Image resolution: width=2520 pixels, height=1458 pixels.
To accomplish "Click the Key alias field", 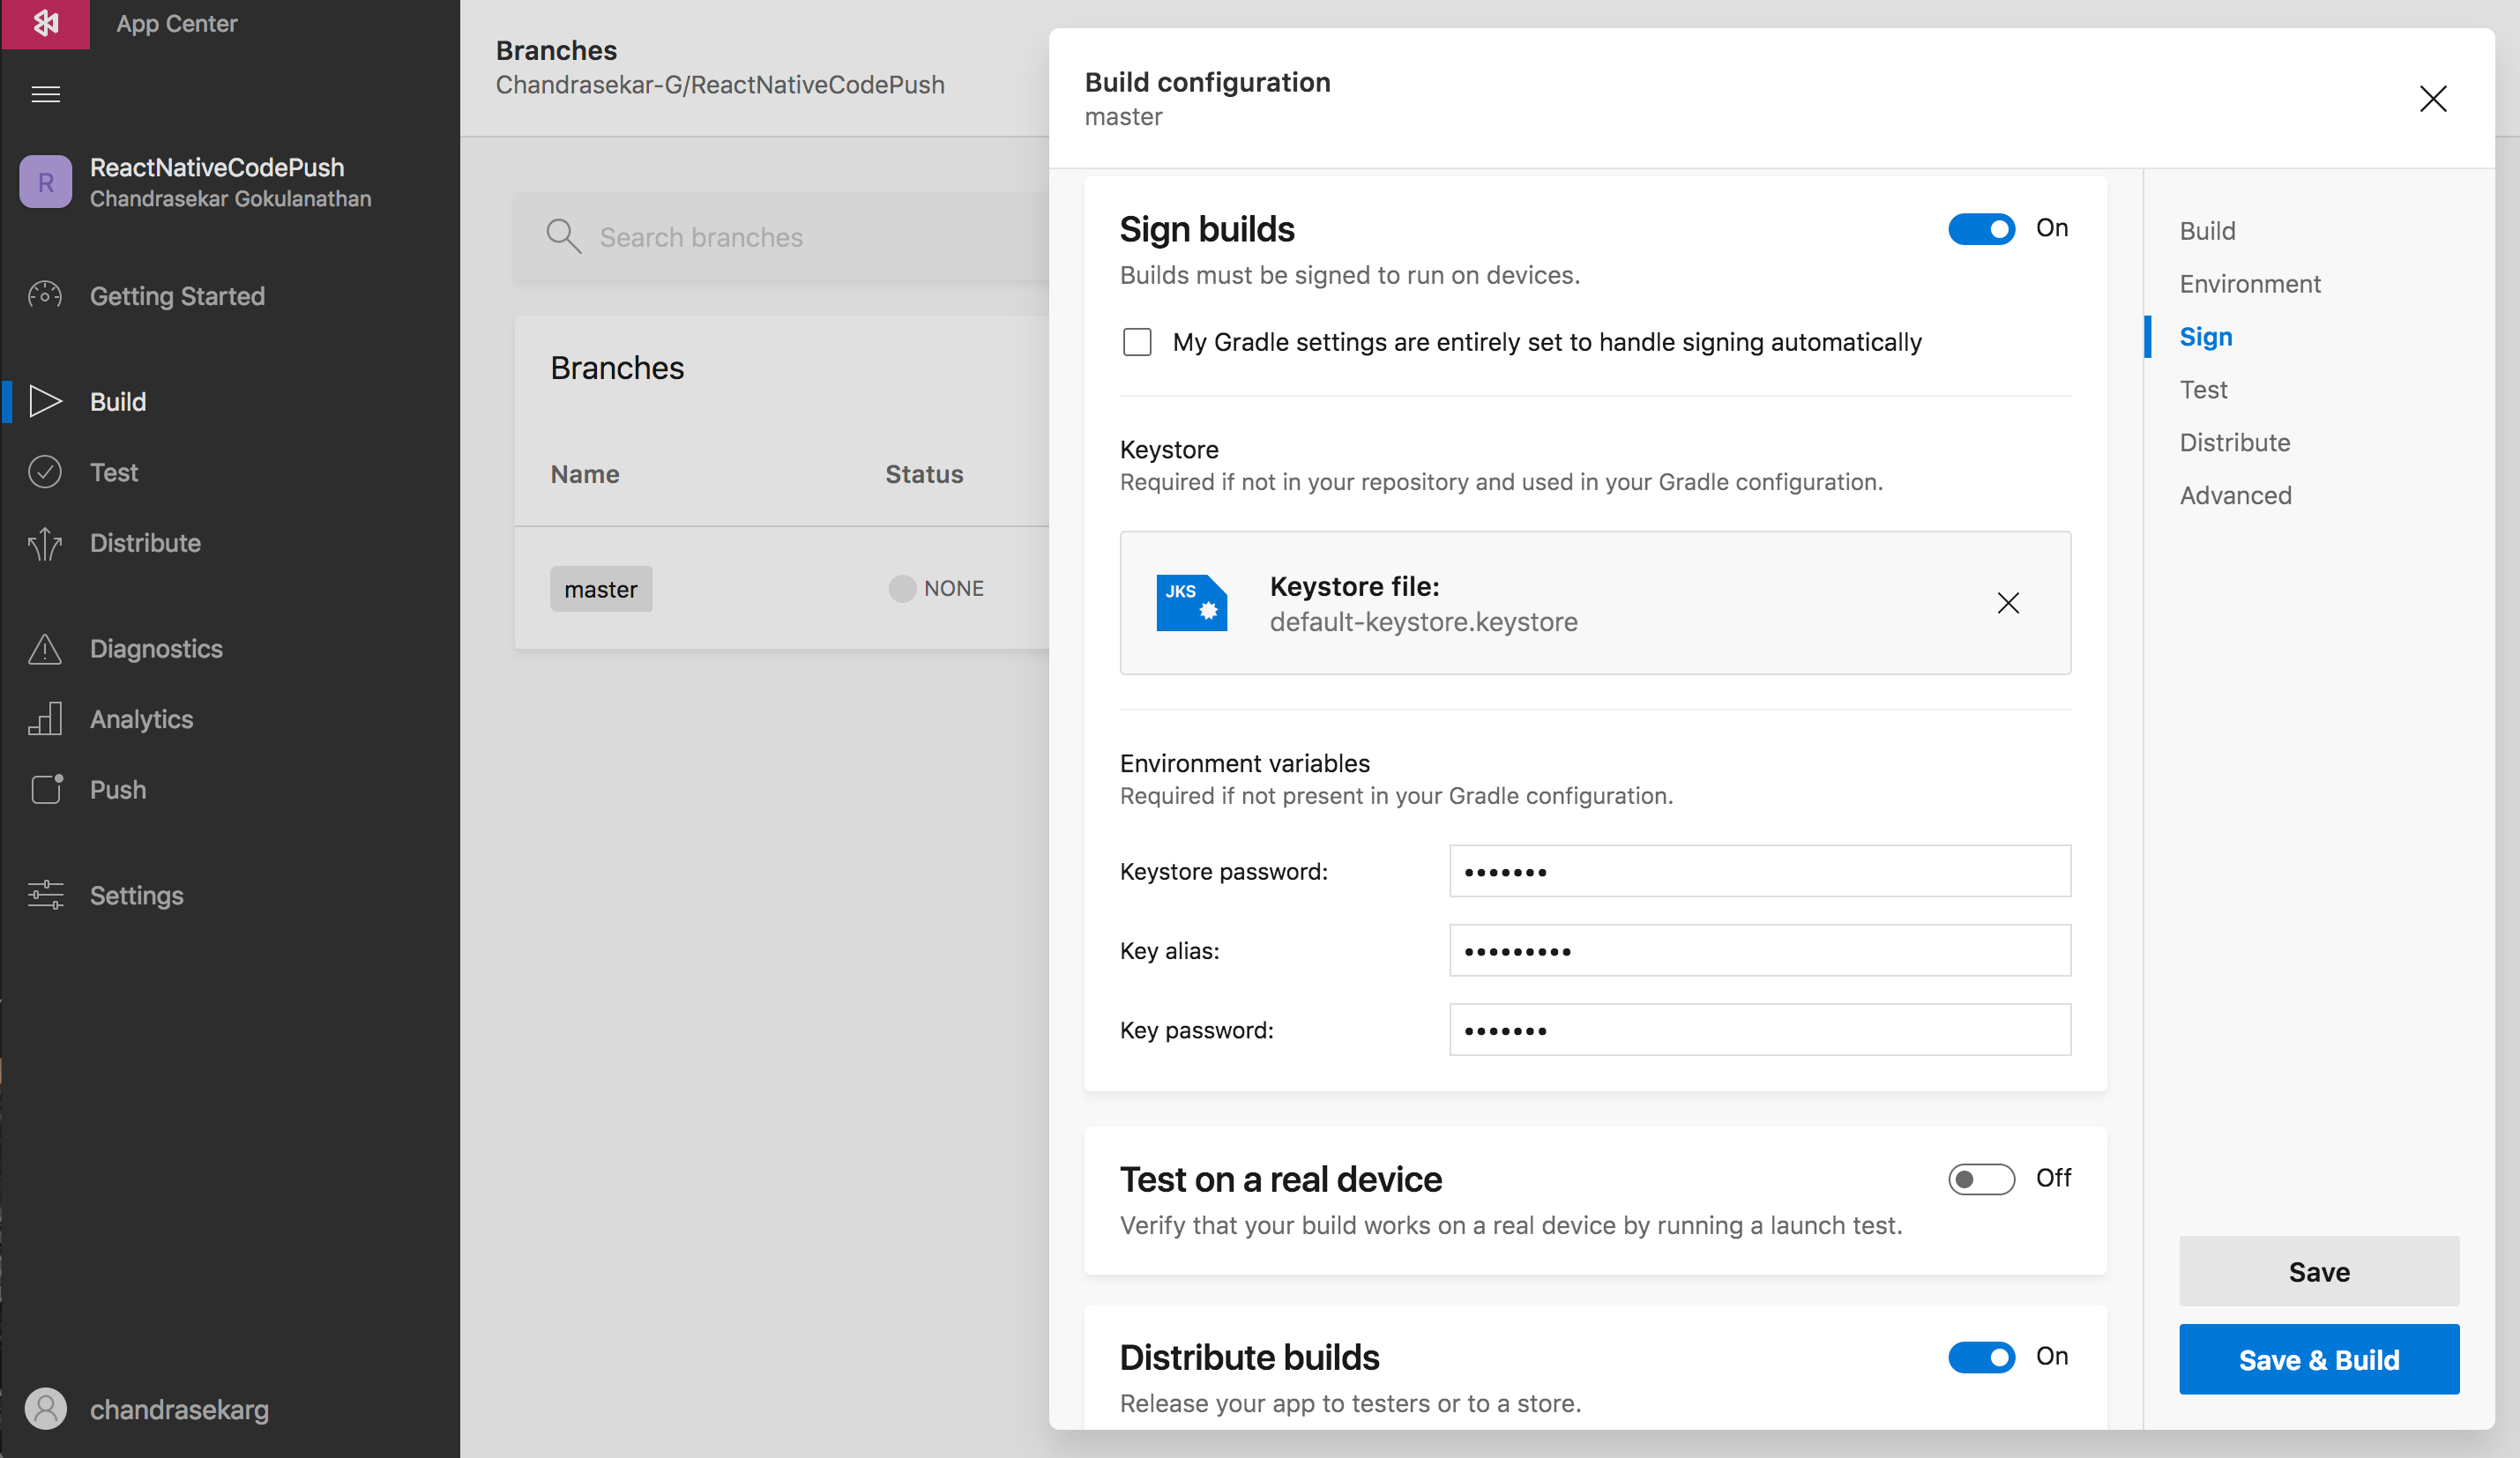I will pyautogui.click(x=1759, y=950).
